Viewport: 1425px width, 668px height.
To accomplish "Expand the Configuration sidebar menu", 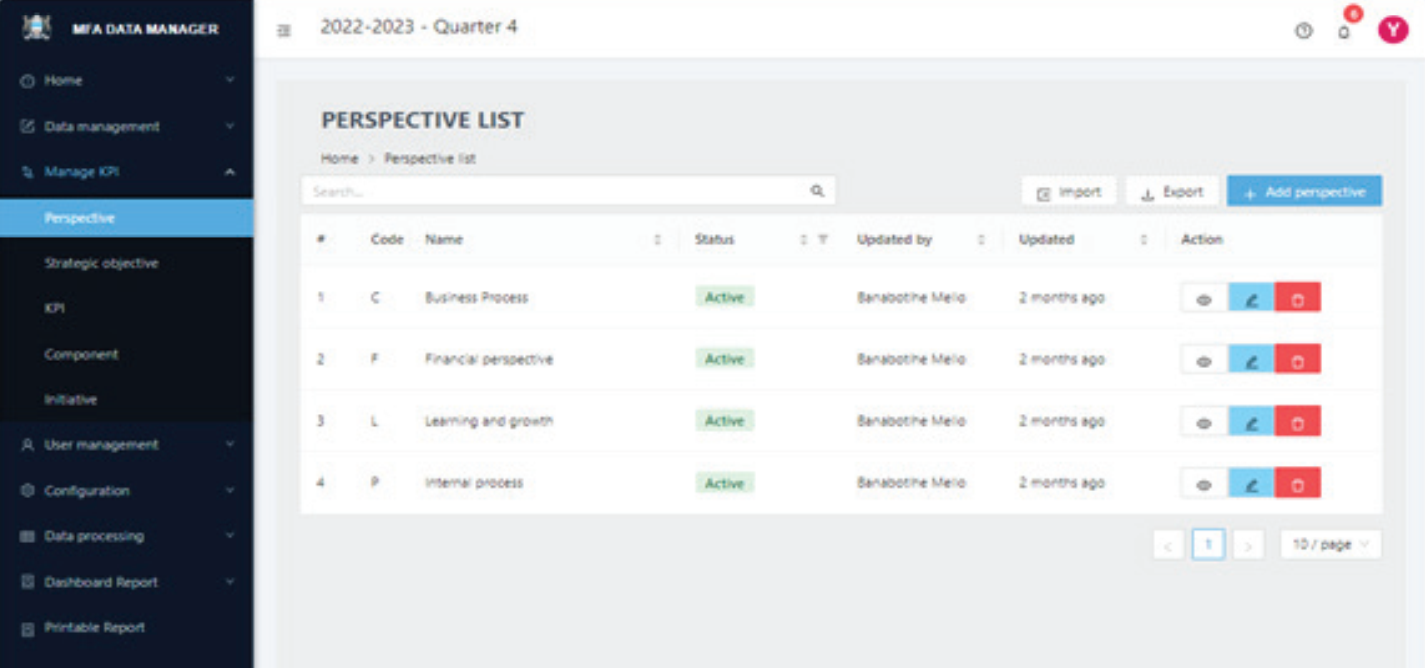I will tap(127, 491).
